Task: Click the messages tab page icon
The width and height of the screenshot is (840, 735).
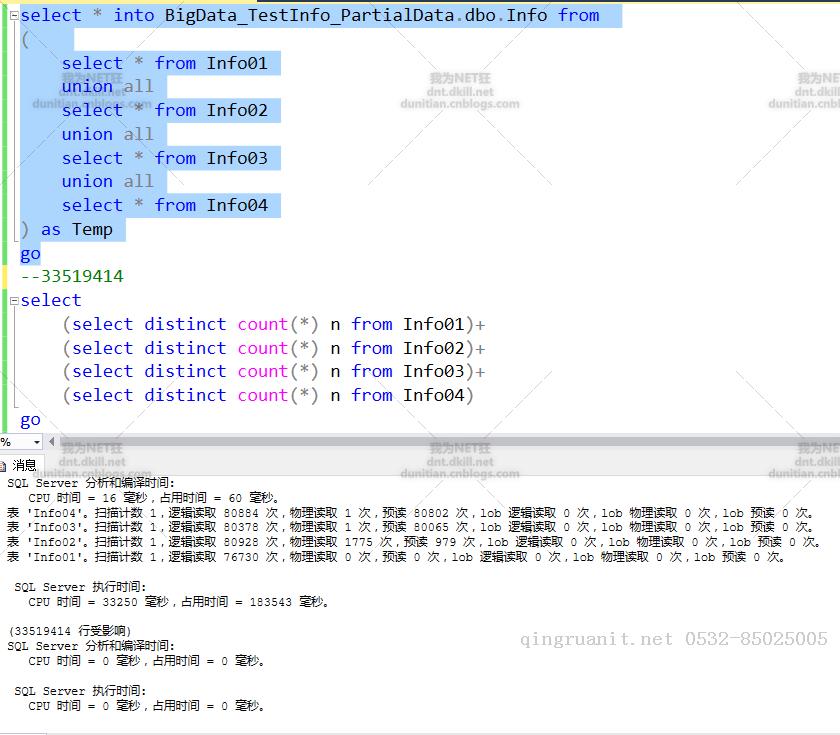Action: (x=4, y=466)
